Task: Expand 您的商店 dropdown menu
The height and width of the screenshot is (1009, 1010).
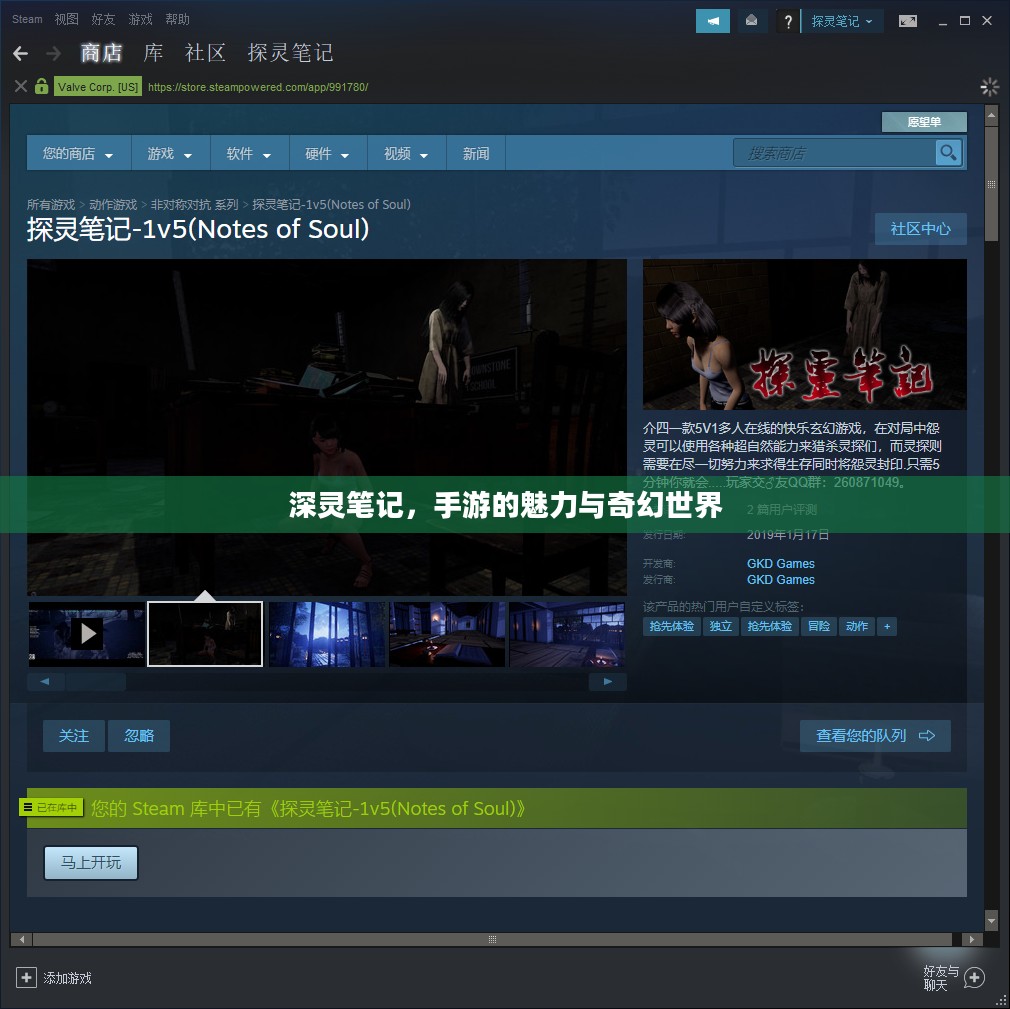Action: coord(79,153)
